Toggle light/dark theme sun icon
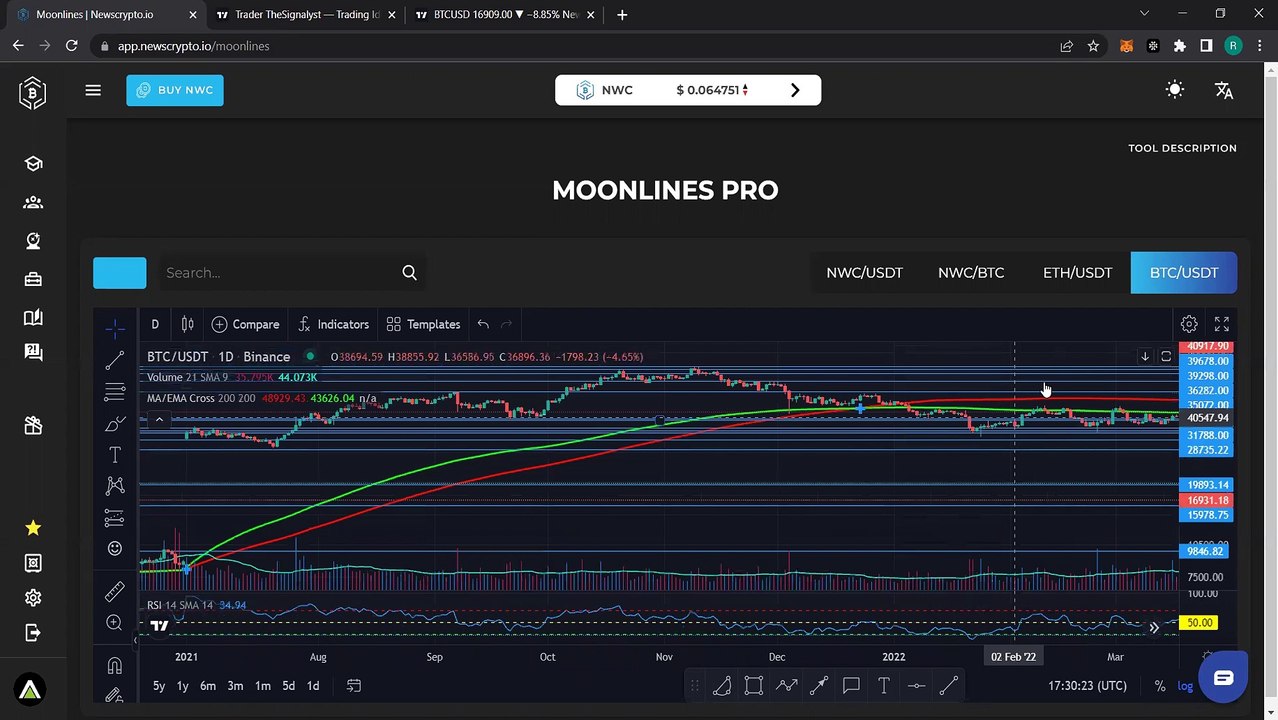This screenshot has height=720, width=1278. coord(1175,90)
